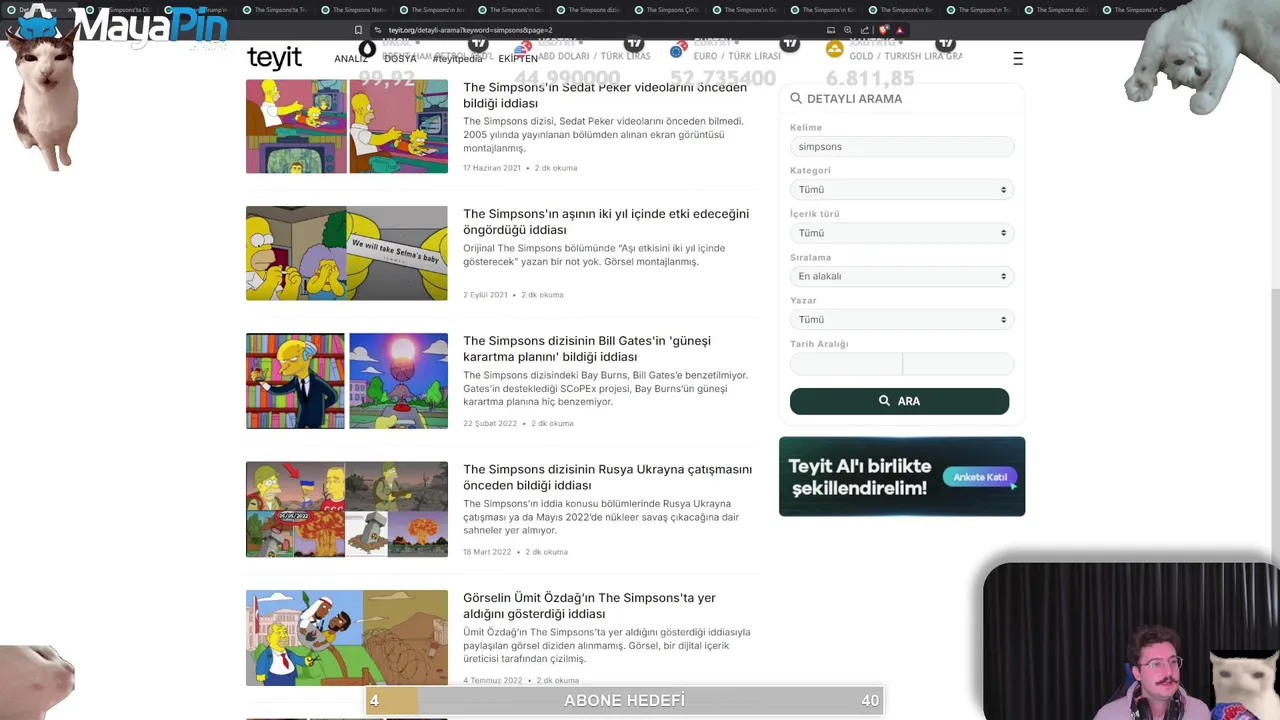Click the Selma's baby article thumbnail
This screenshot has height=720, width=1280.
[x=347, y=253]
